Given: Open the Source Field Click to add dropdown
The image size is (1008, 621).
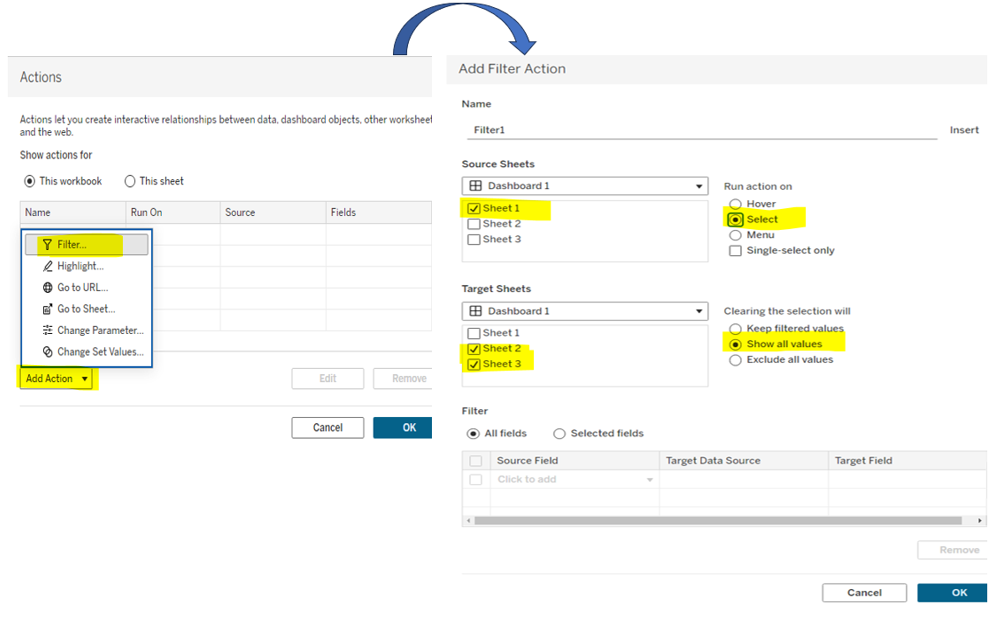Looking at the screenshot, I should [649, 480].
